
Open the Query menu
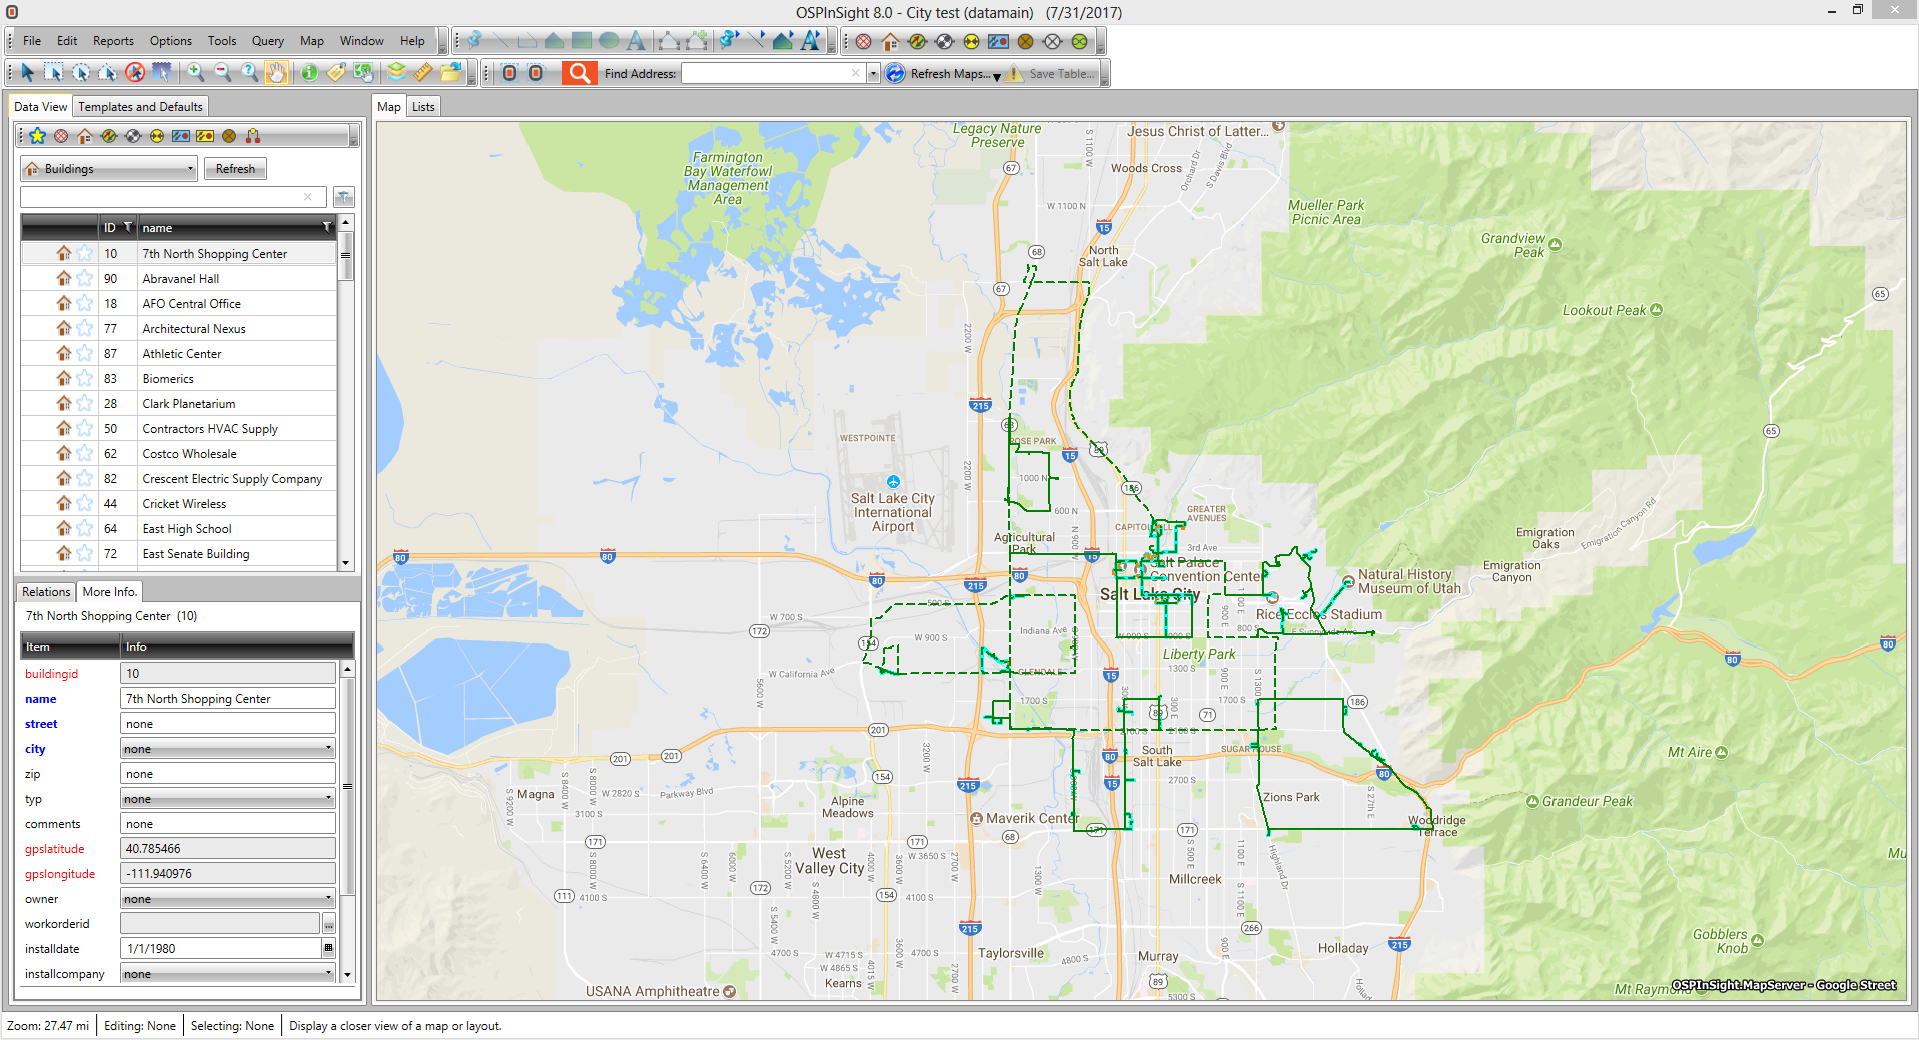[267, 41]
